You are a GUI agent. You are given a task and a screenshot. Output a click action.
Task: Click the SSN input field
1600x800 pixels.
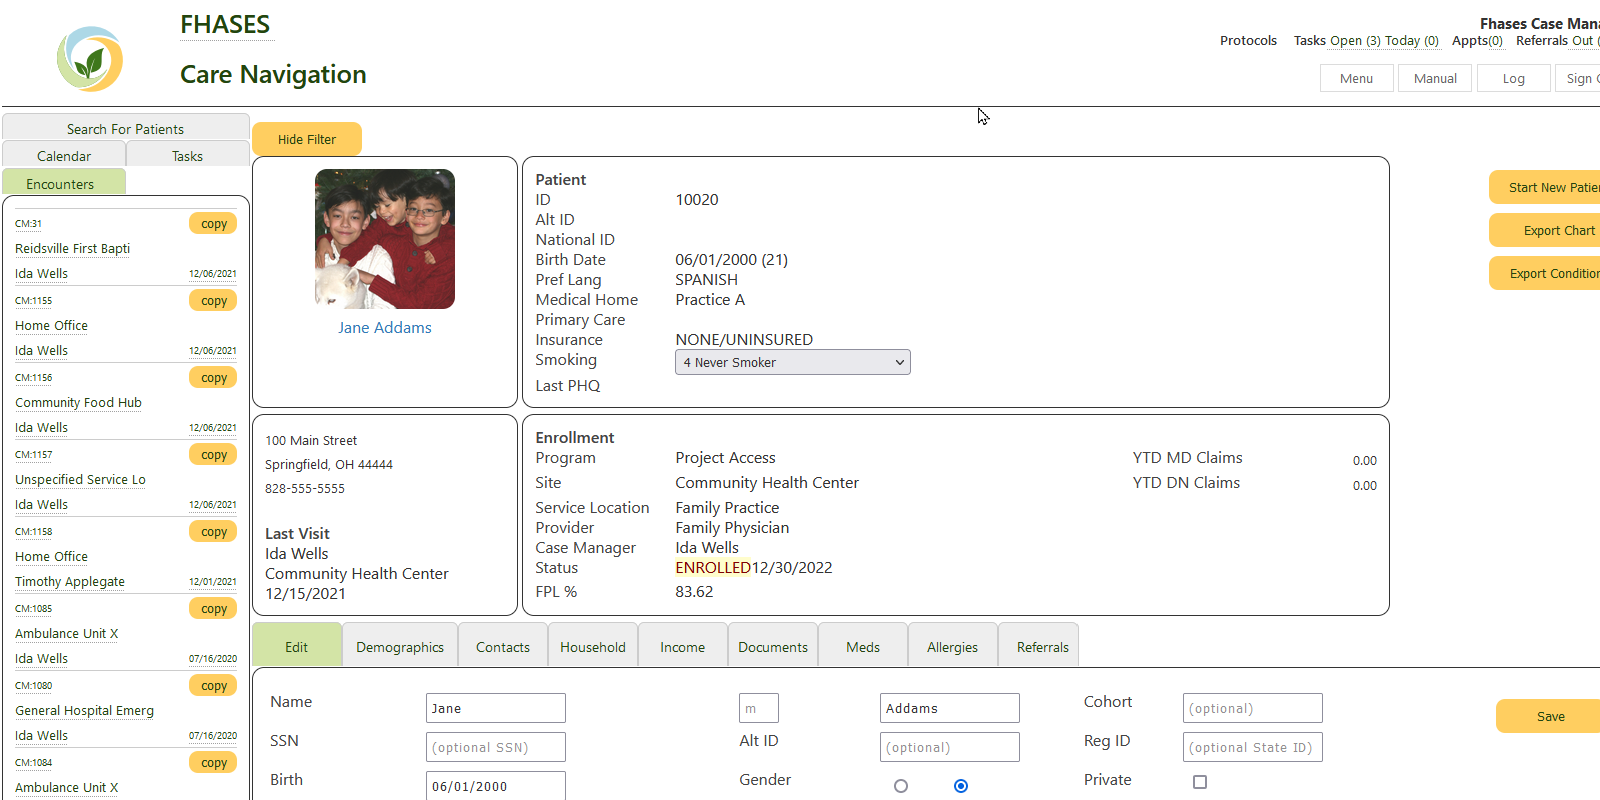496,747
